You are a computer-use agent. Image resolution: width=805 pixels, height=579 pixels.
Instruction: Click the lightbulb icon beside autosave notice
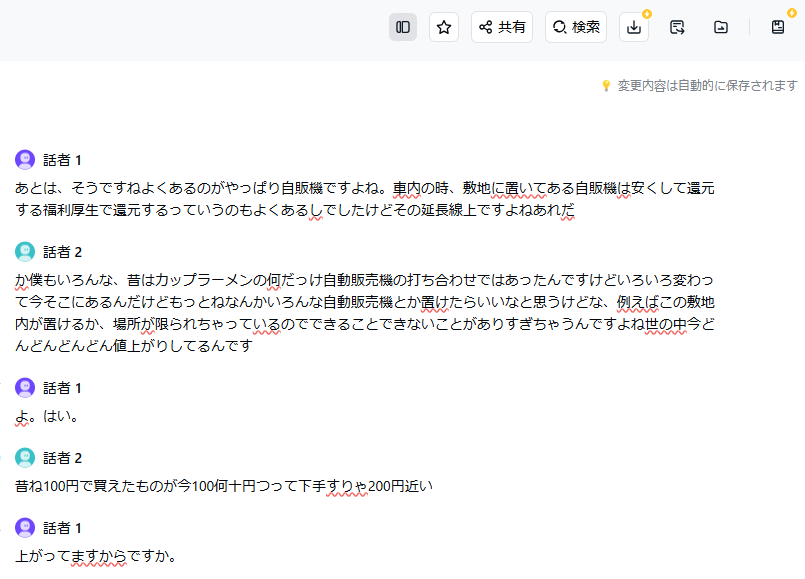click(606, 86)
